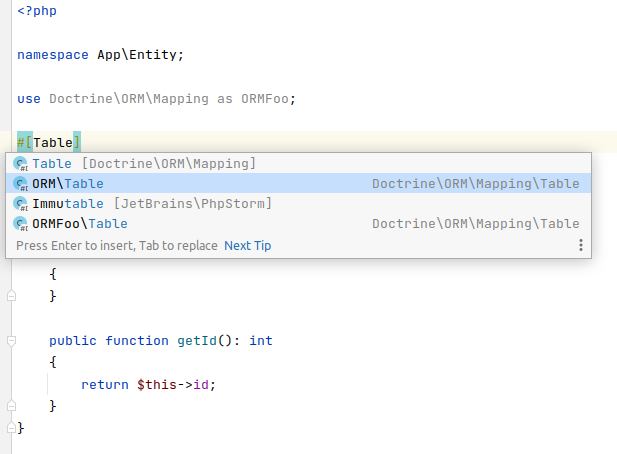Select the ORMFoo\Table completion entry
This screenshot has height=454, width=617.
click(298, 223)
